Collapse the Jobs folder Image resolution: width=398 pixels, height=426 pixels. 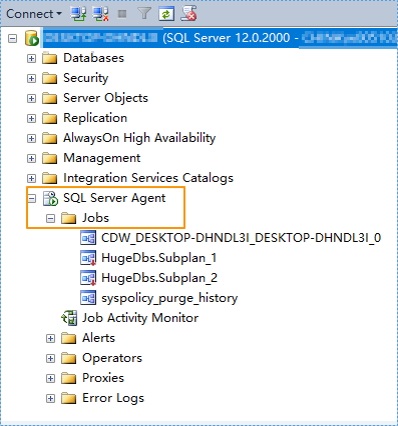point(50,218)
